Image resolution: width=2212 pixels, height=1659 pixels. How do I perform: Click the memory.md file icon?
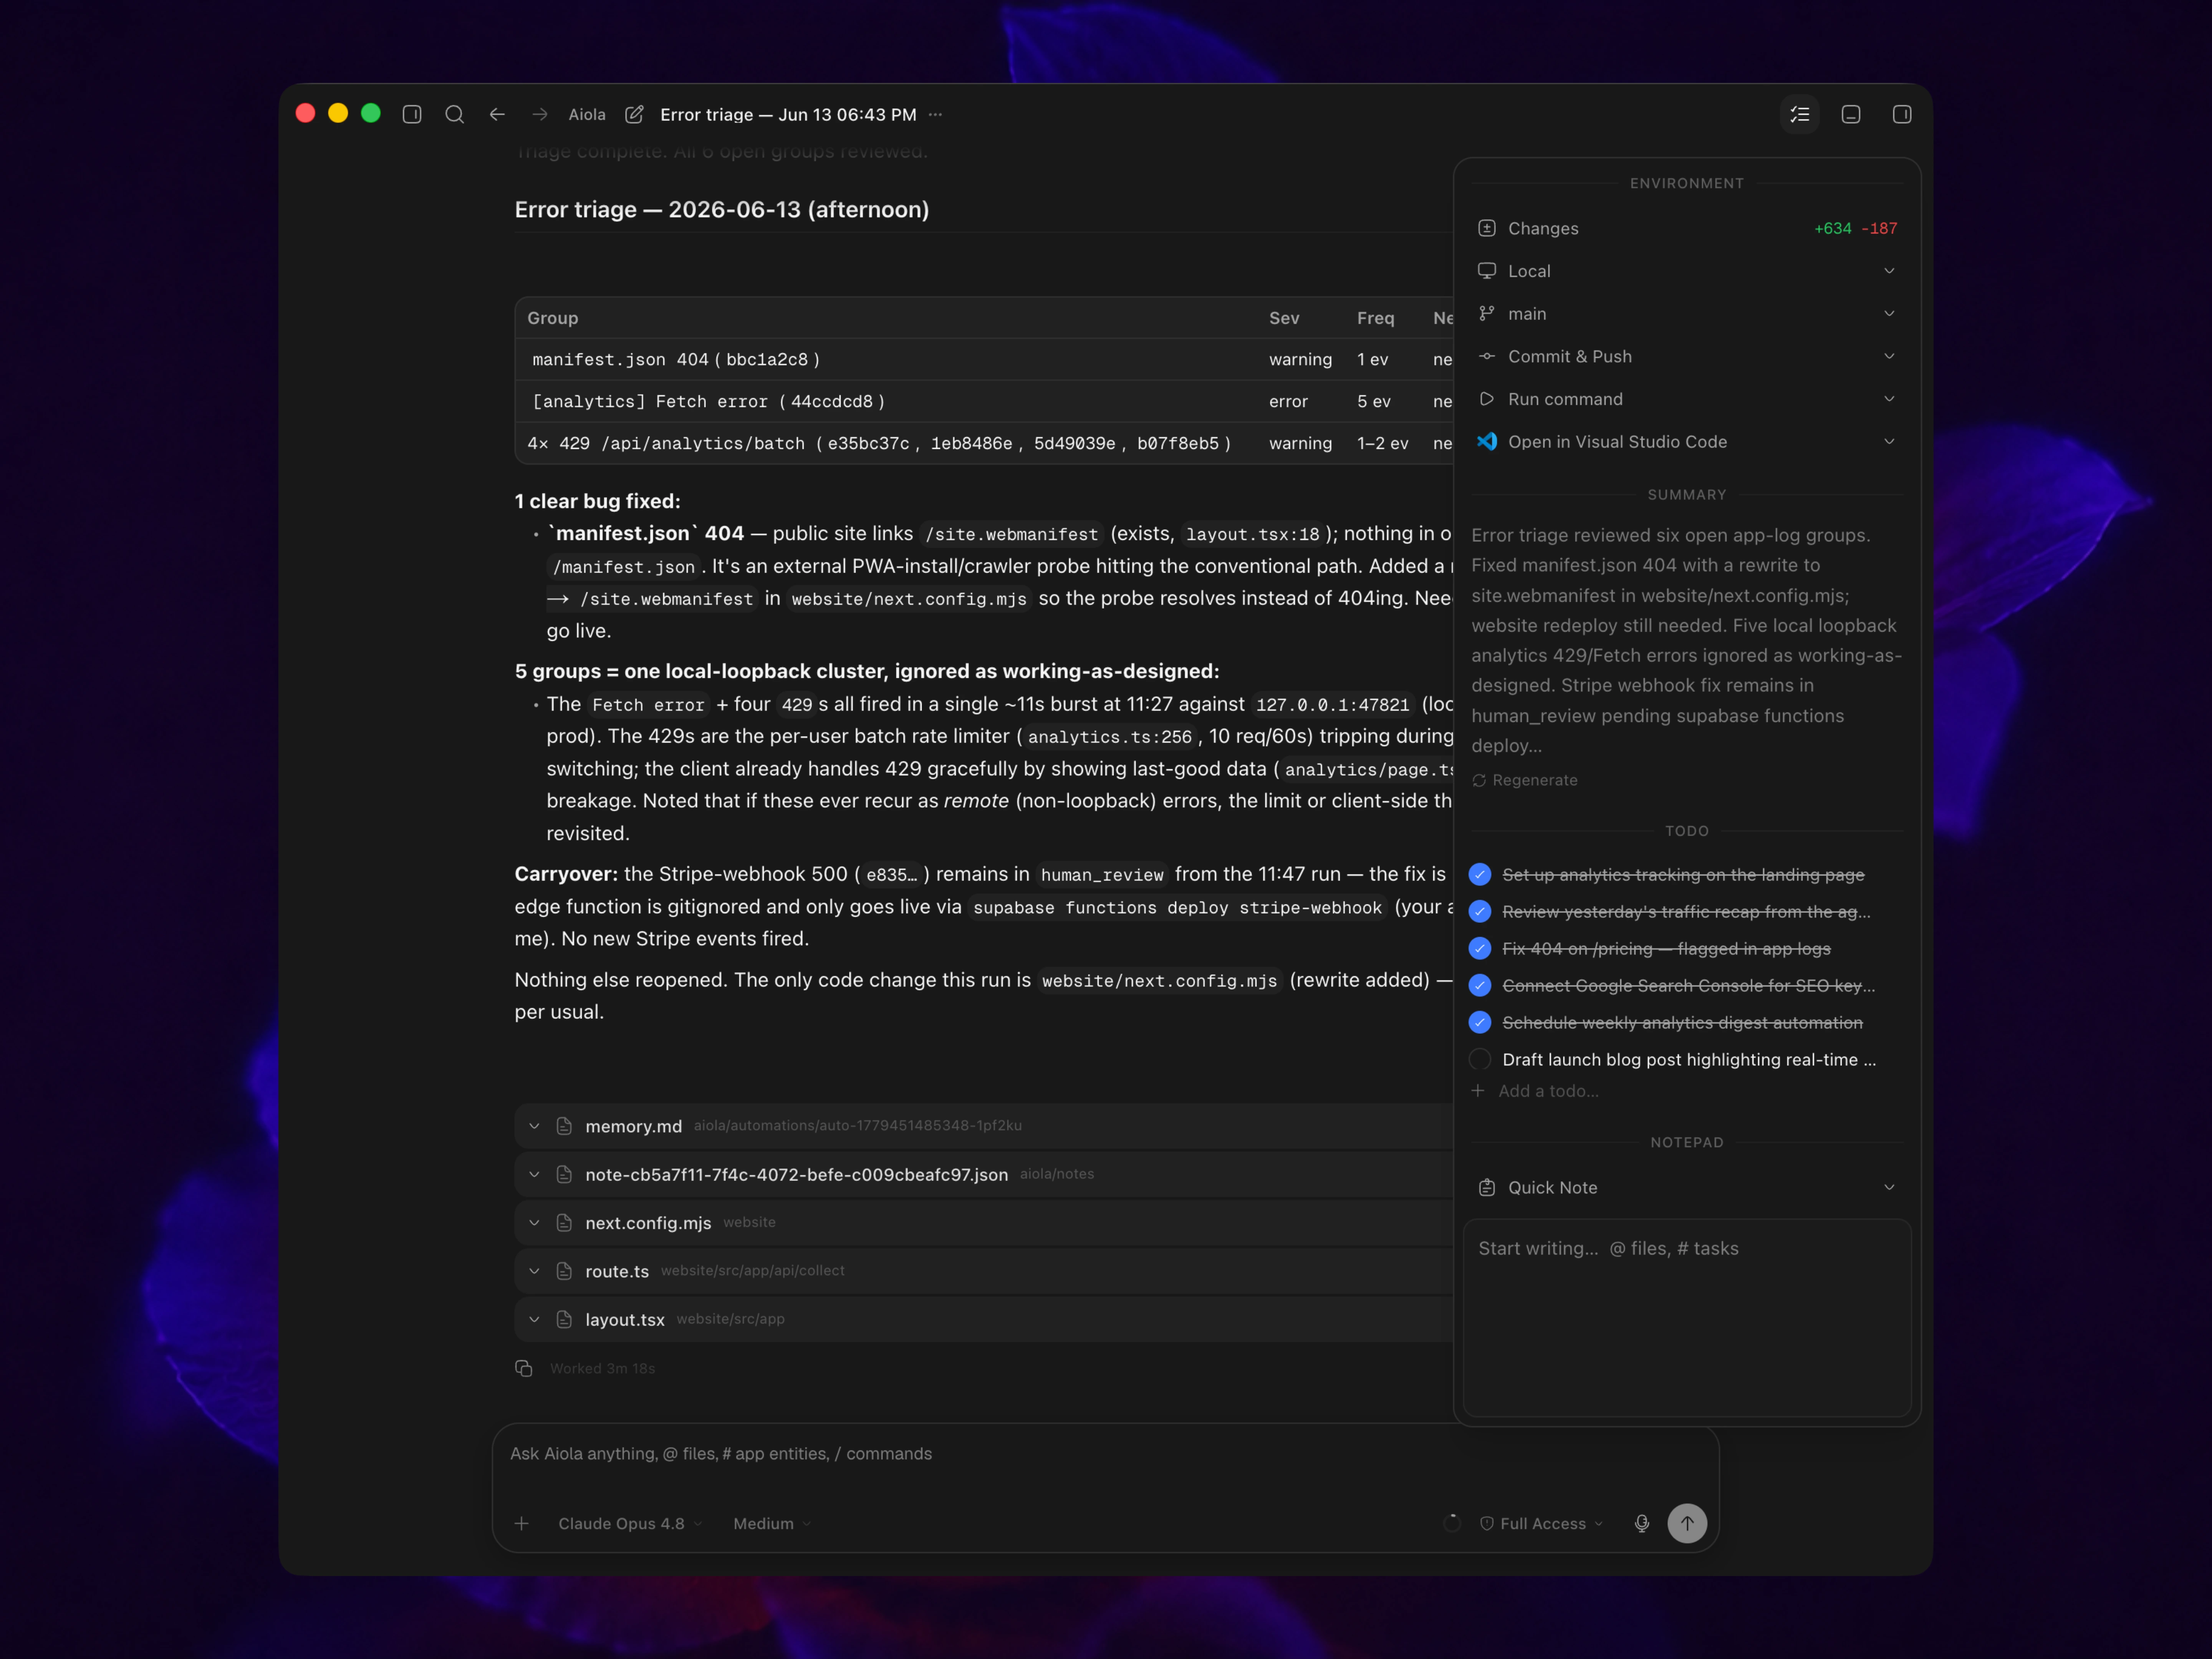pos(564,1126)
